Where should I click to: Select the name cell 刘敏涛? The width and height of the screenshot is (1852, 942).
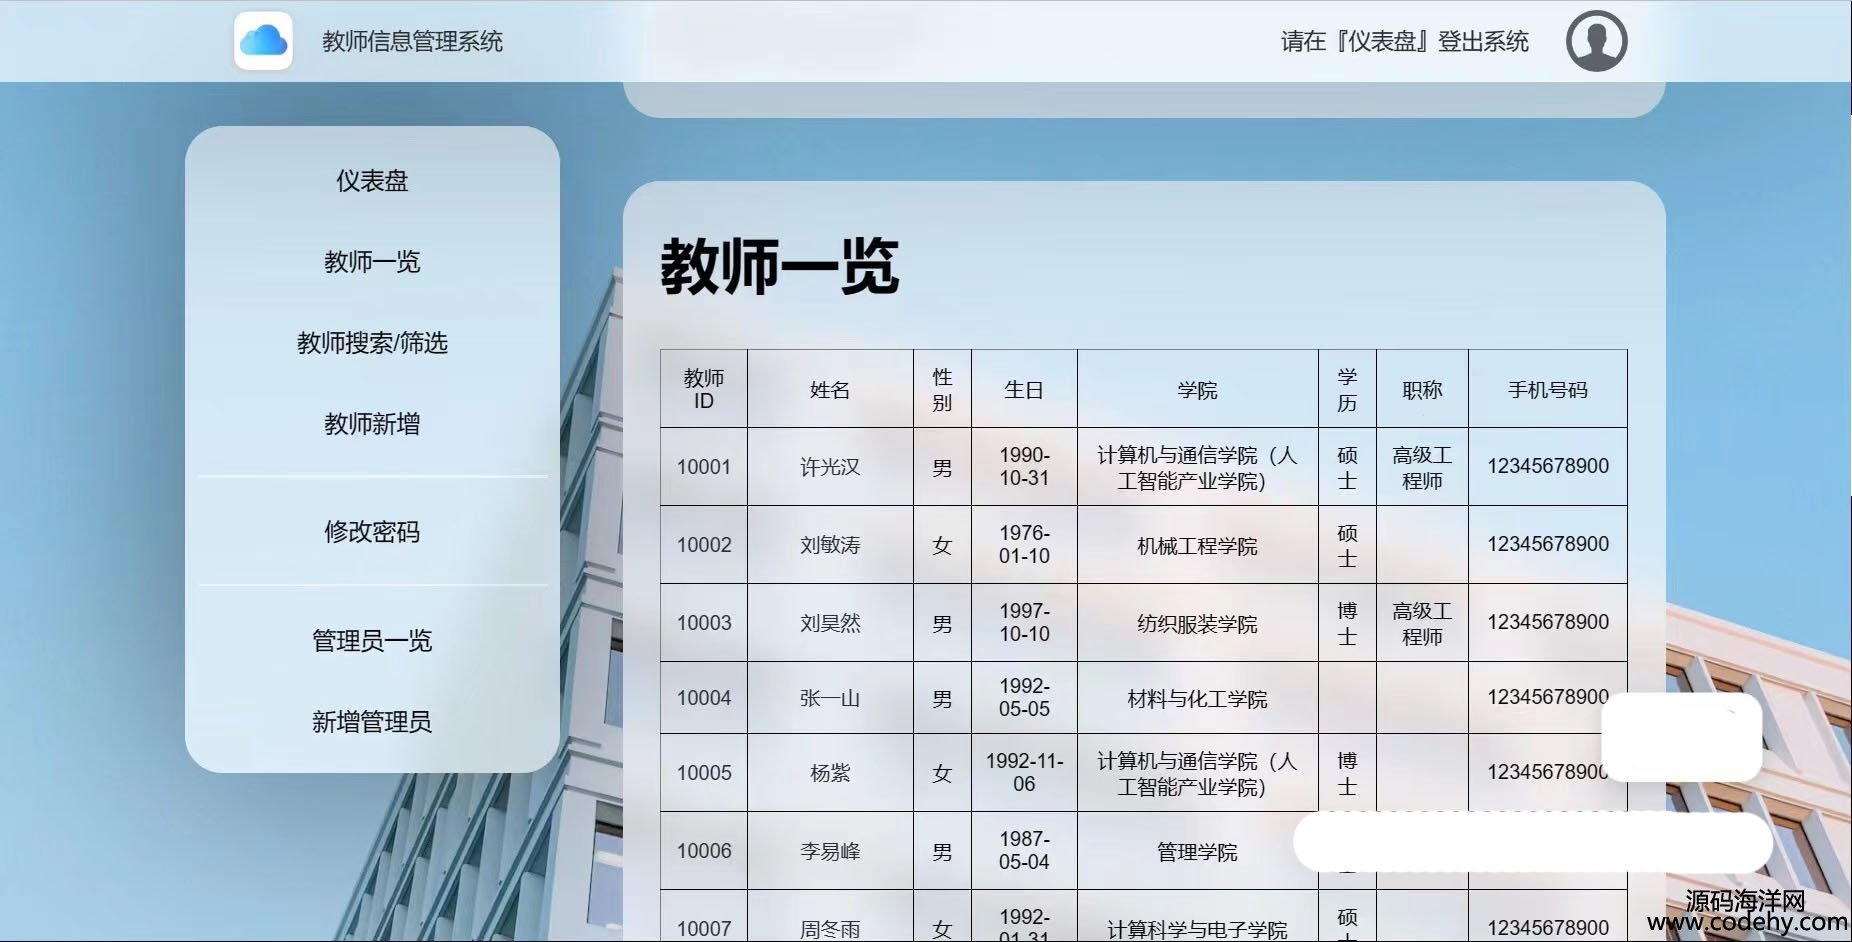(830, 545)
